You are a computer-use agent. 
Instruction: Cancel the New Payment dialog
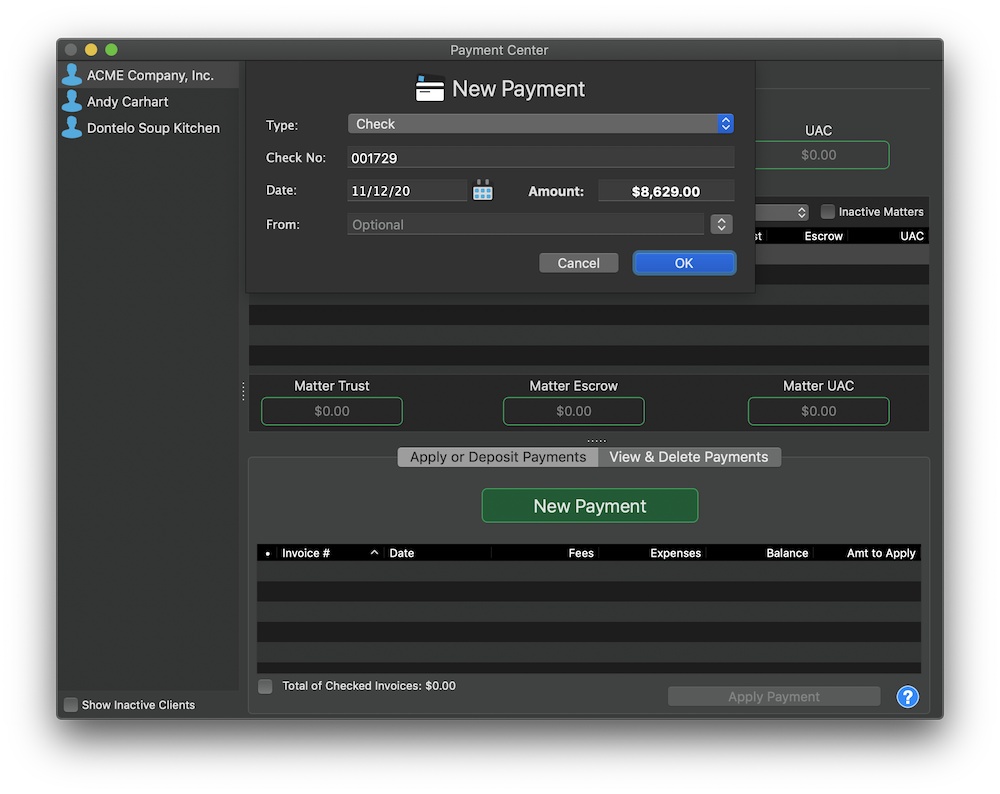578,263
